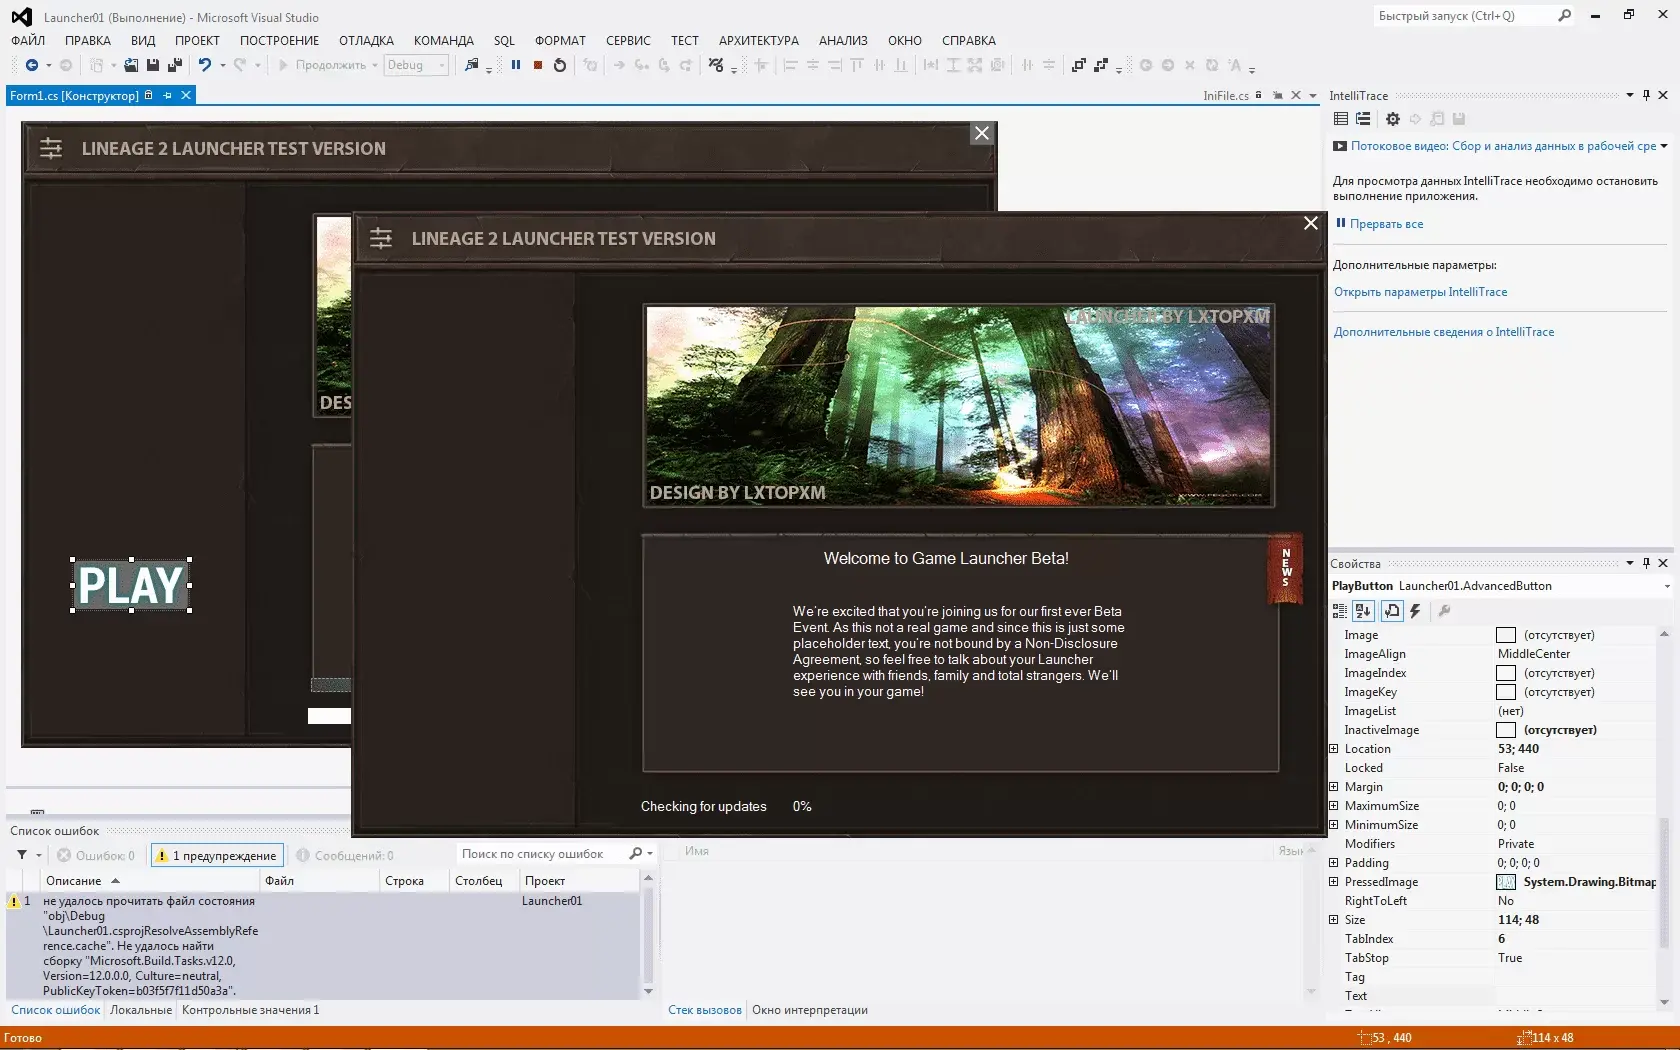Toggle the 1 предупреждение warnings filter
This screenshot has height=1050, width=1680.
click(x=217, y=855)
